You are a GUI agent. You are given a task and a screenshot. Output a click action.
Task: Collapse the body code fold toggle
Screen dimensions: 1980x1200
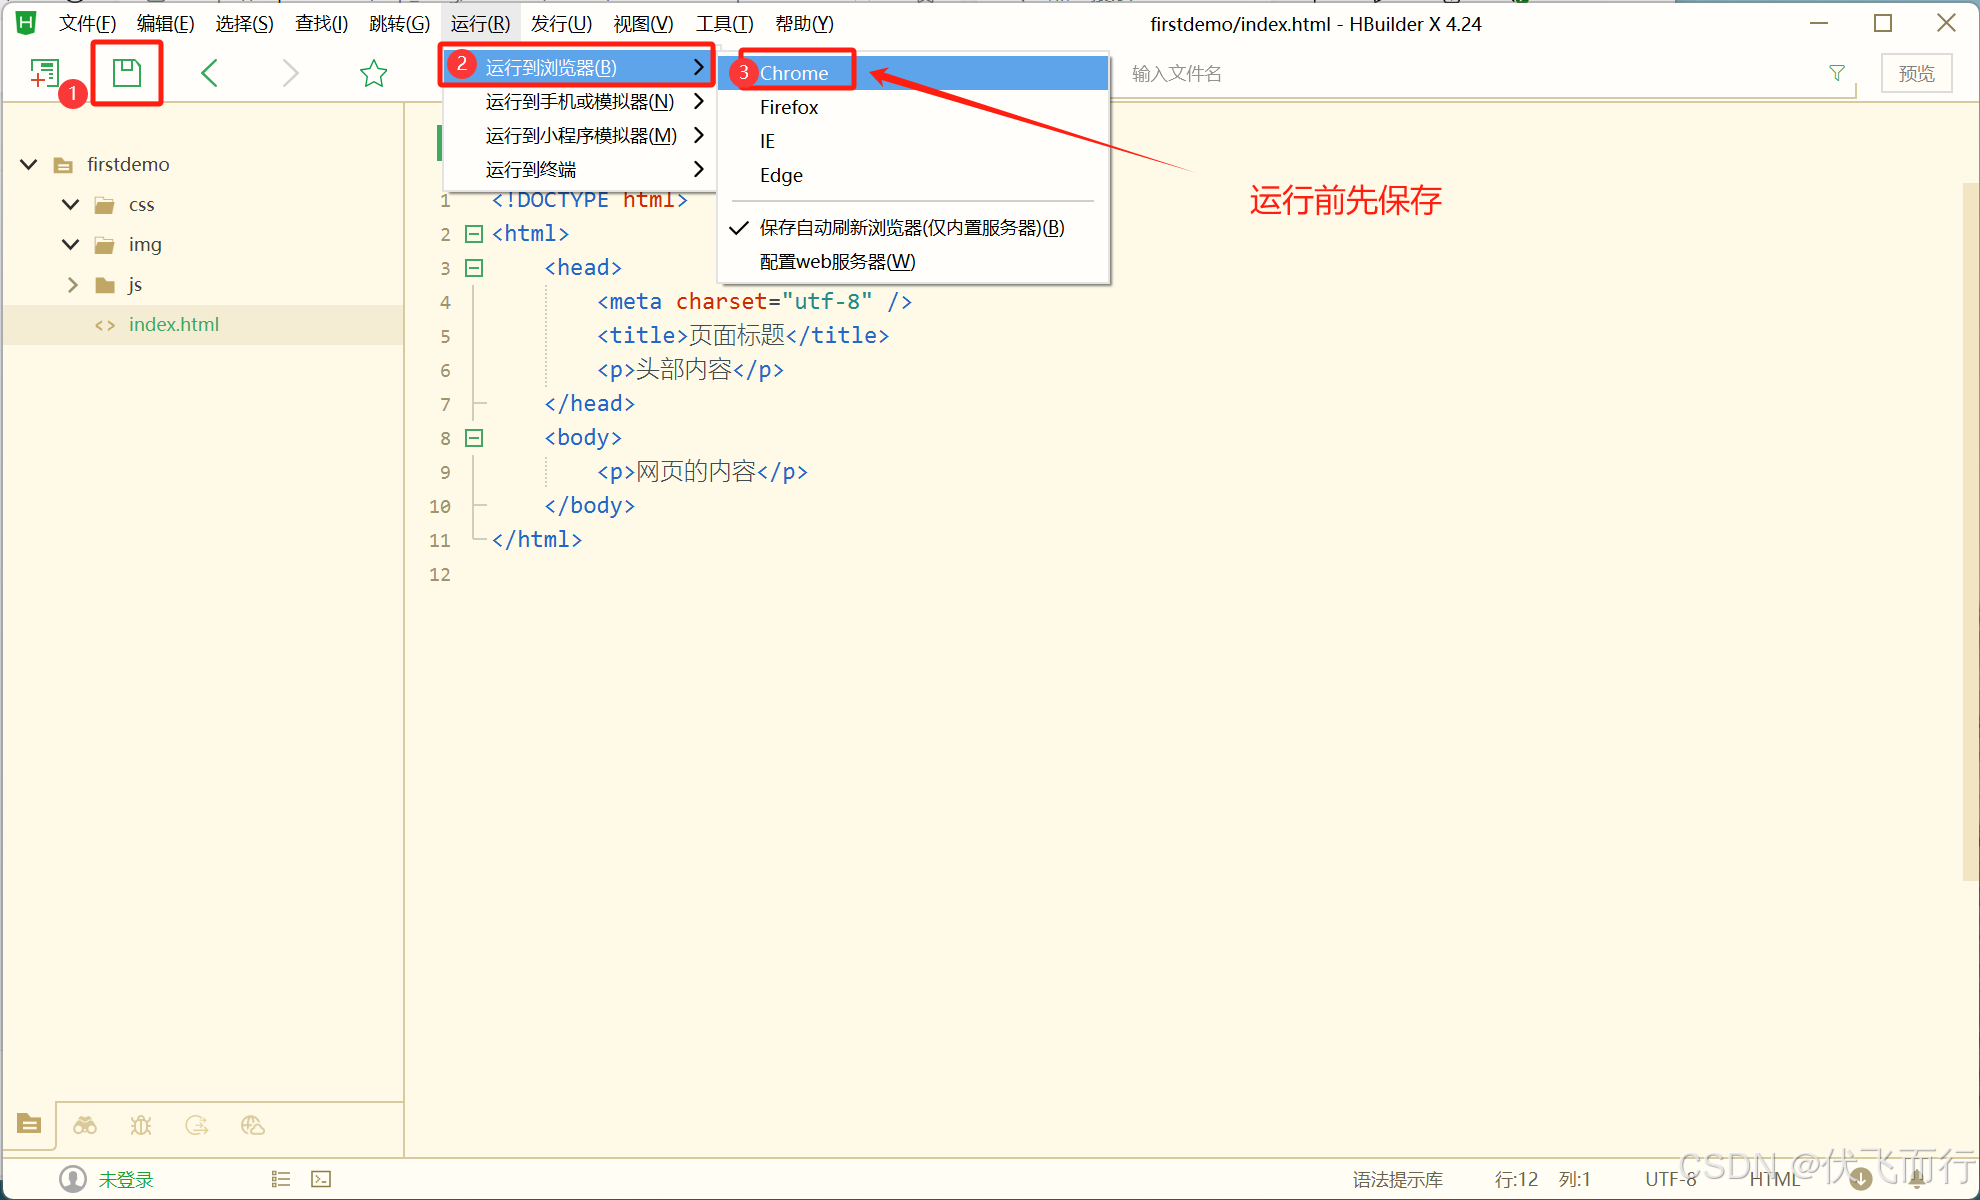click(x=474, y=437)
